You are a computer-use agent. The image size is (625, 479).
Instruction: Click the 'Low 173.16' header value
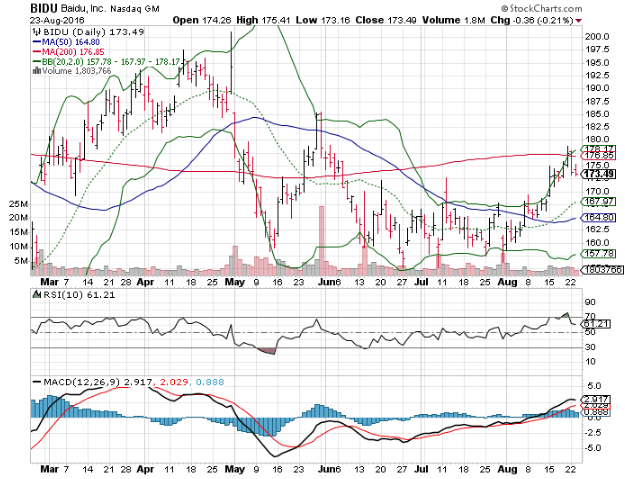pyautogui.click(x=322, y=20)
